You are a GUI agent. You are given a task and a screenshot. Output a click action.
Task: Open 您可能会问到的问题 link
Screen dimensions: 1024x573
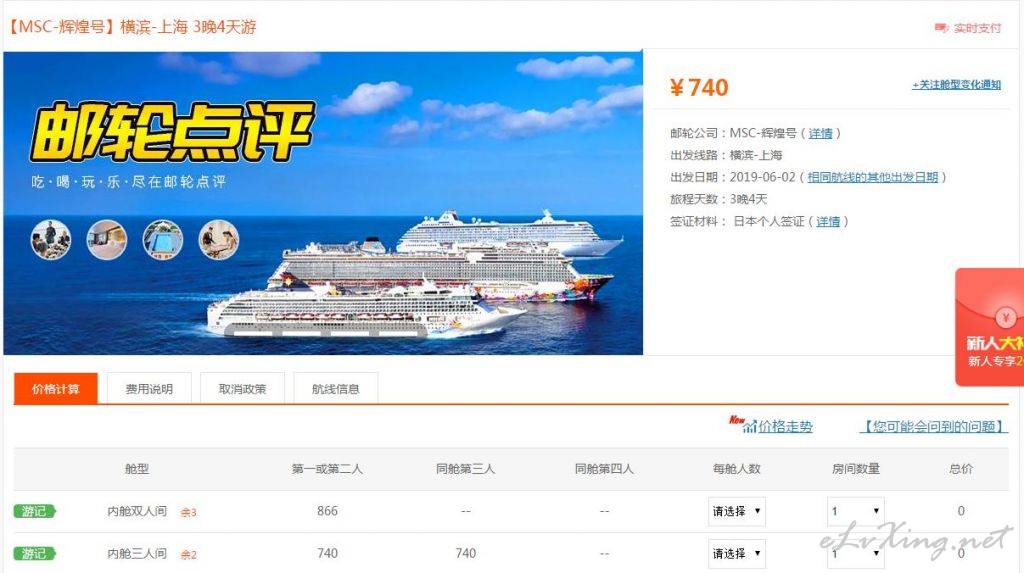pyautogui.click(x=934, y=427)
